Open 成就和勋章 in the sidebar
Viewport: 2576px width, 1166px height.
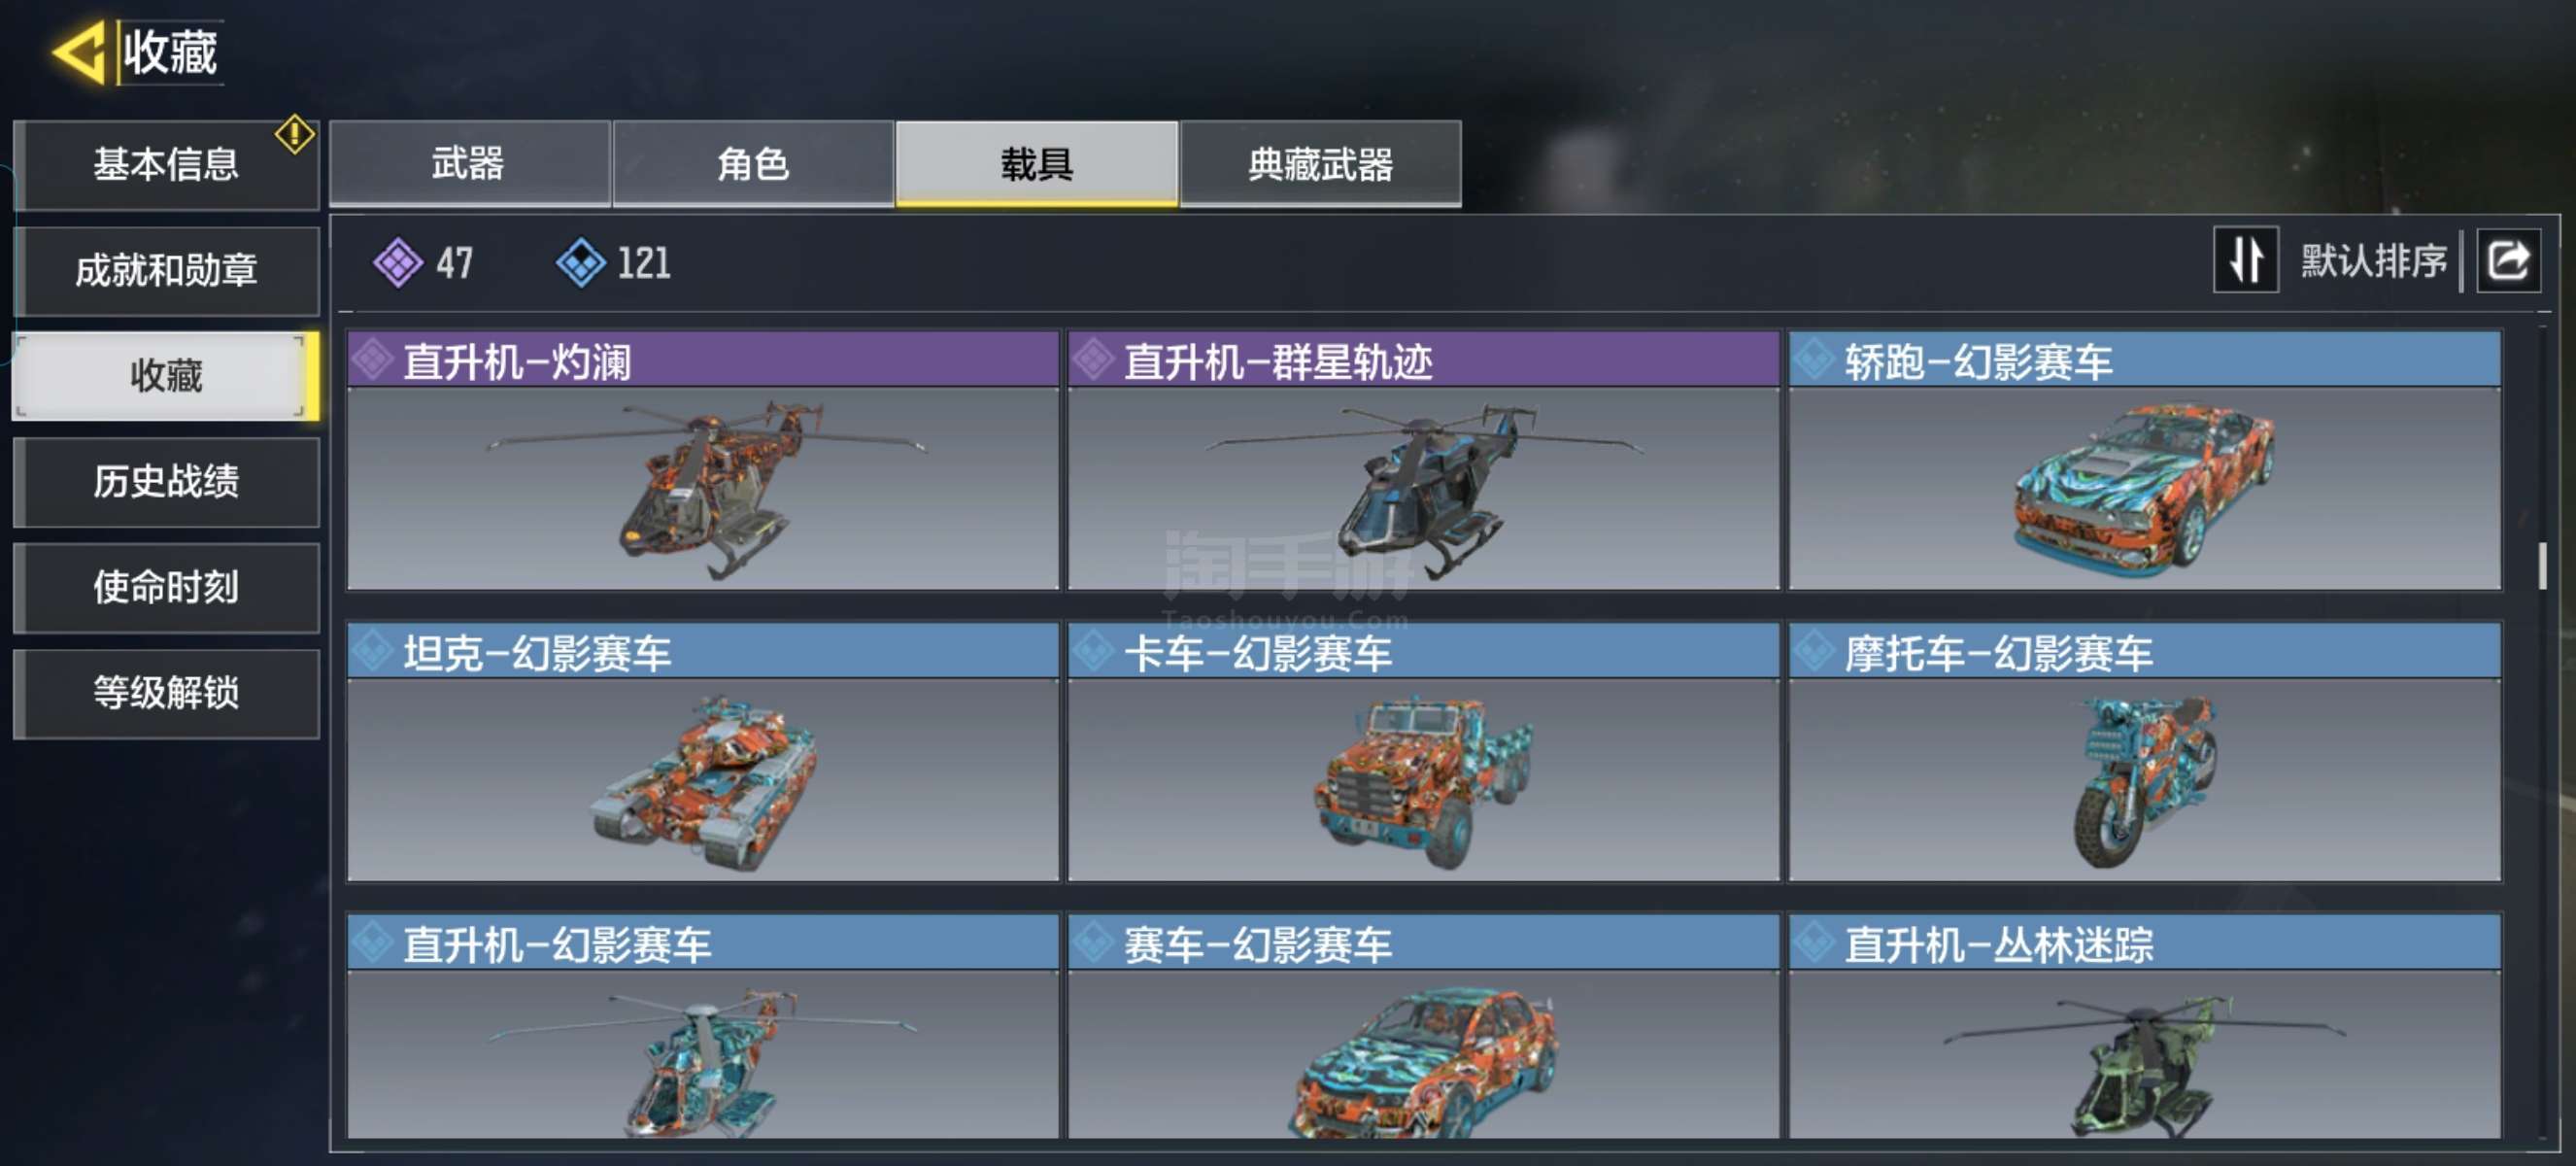click(167, 271)
